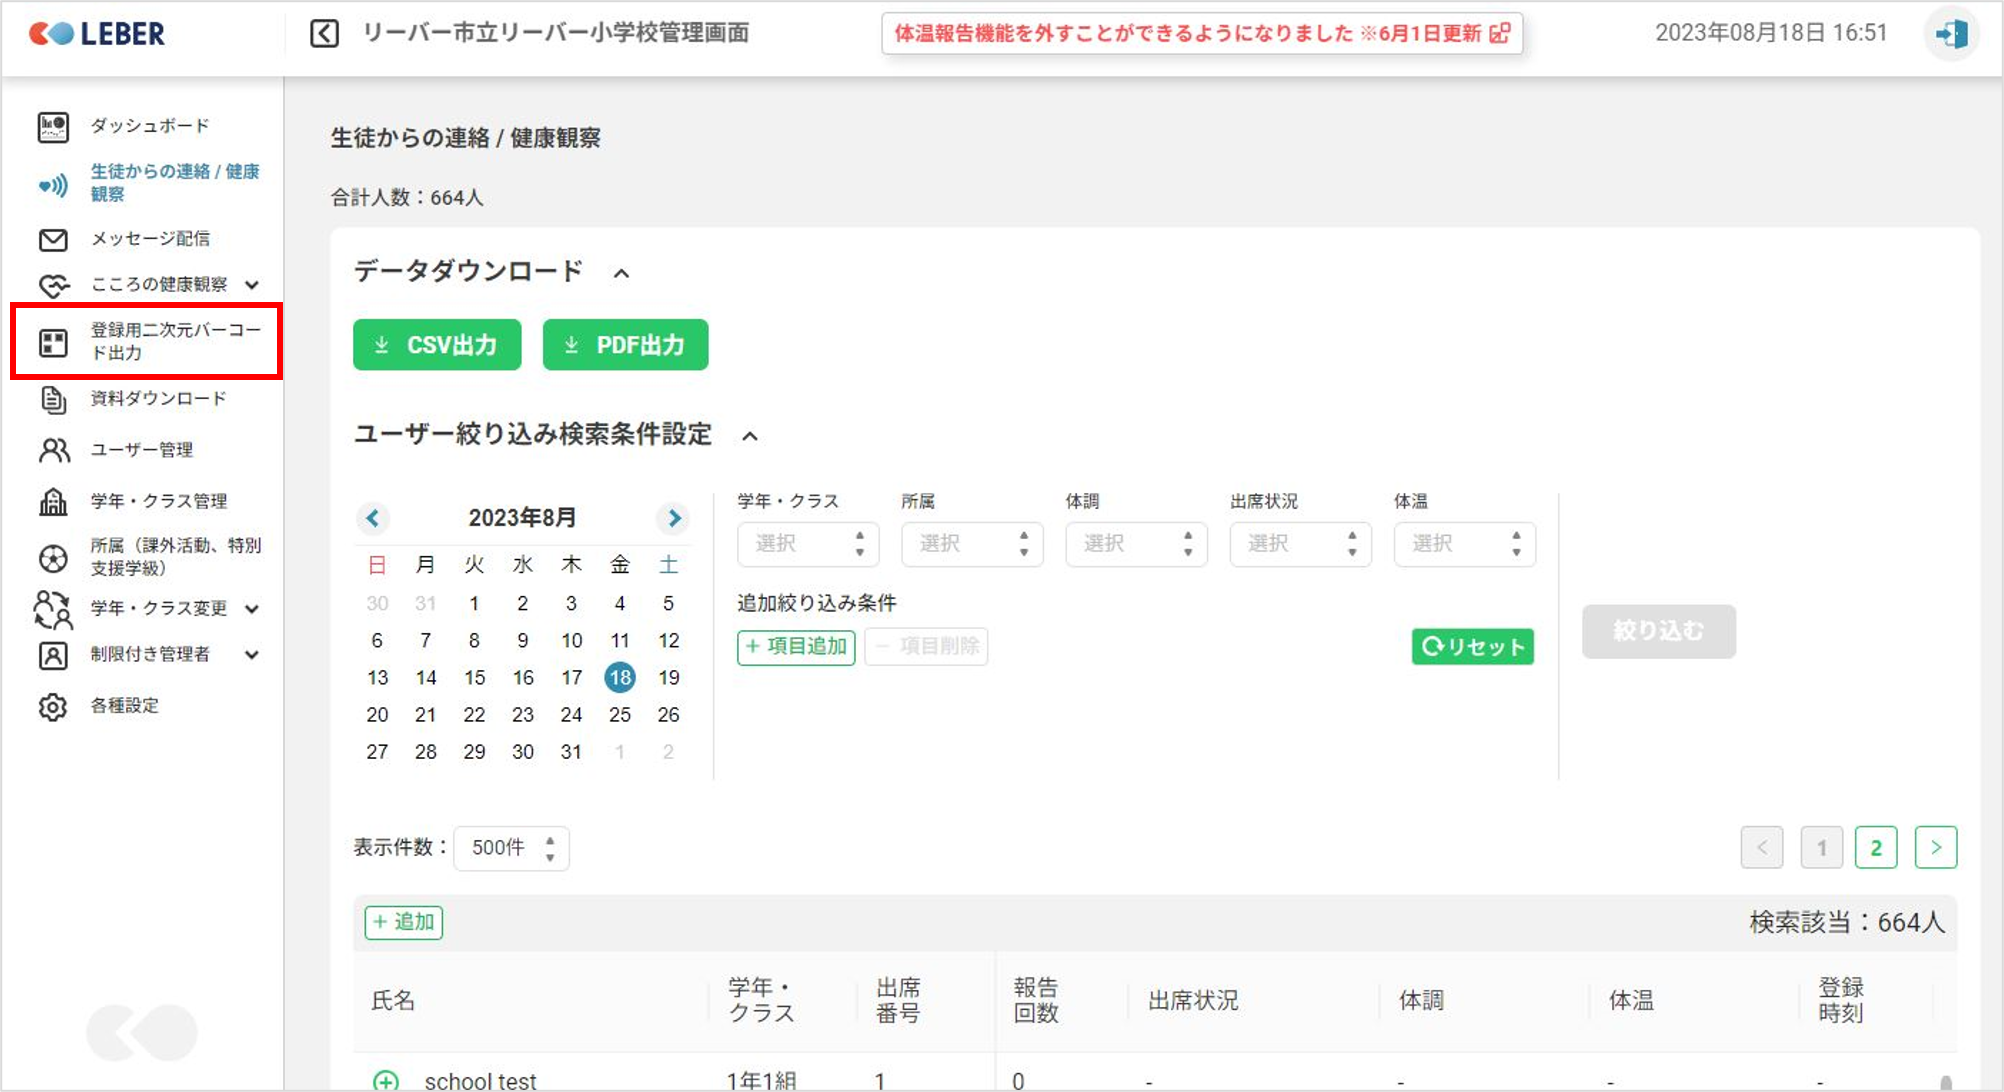Click the back arrow icon beside school name
The image size is (2004, 1092).
click(x=324, y=34)
